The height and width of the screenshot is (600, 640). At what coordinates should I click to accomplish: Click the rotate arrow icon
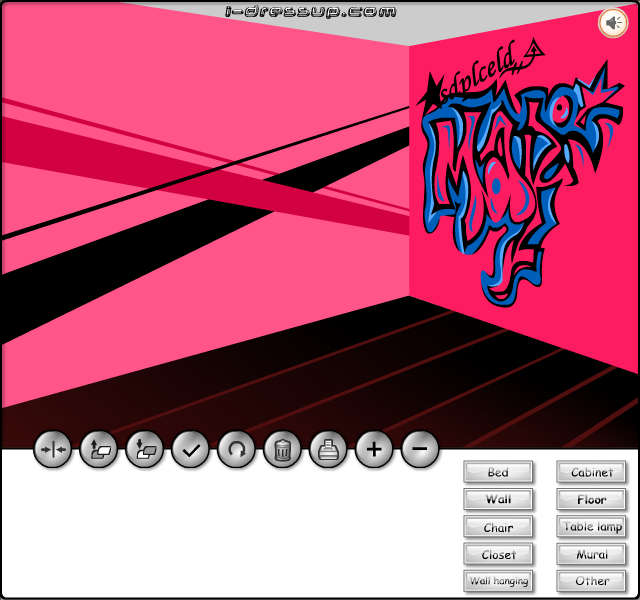[x=236, y=449]
